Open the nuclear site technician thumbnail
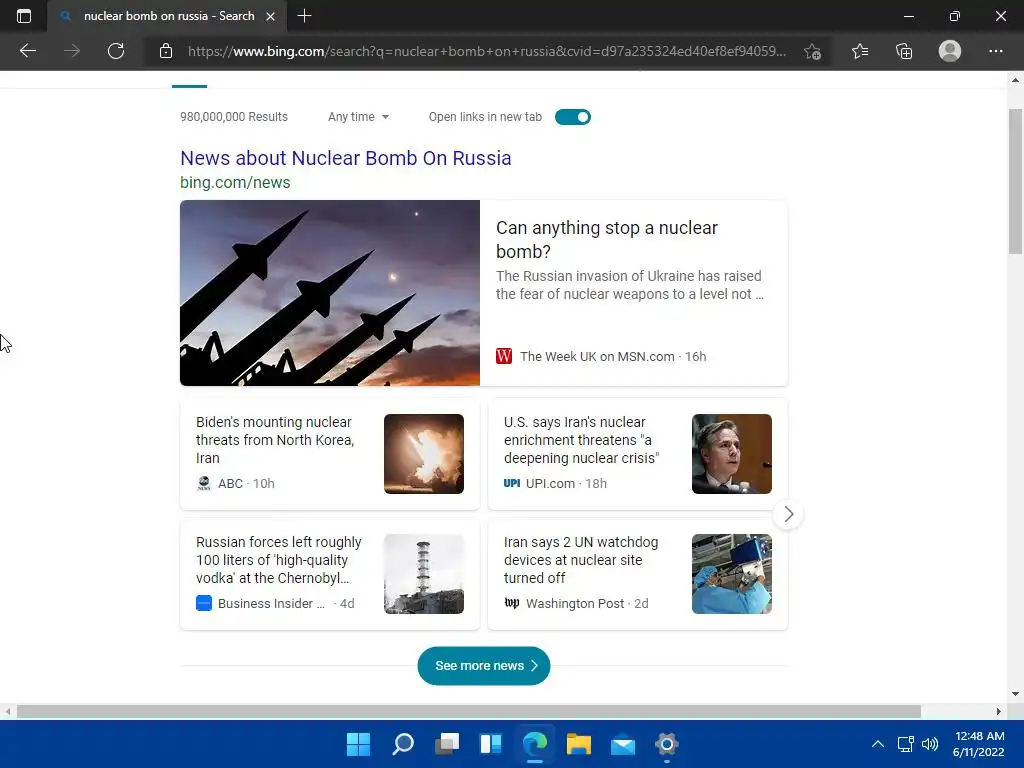1024x768 pixels. pos(731,574)
